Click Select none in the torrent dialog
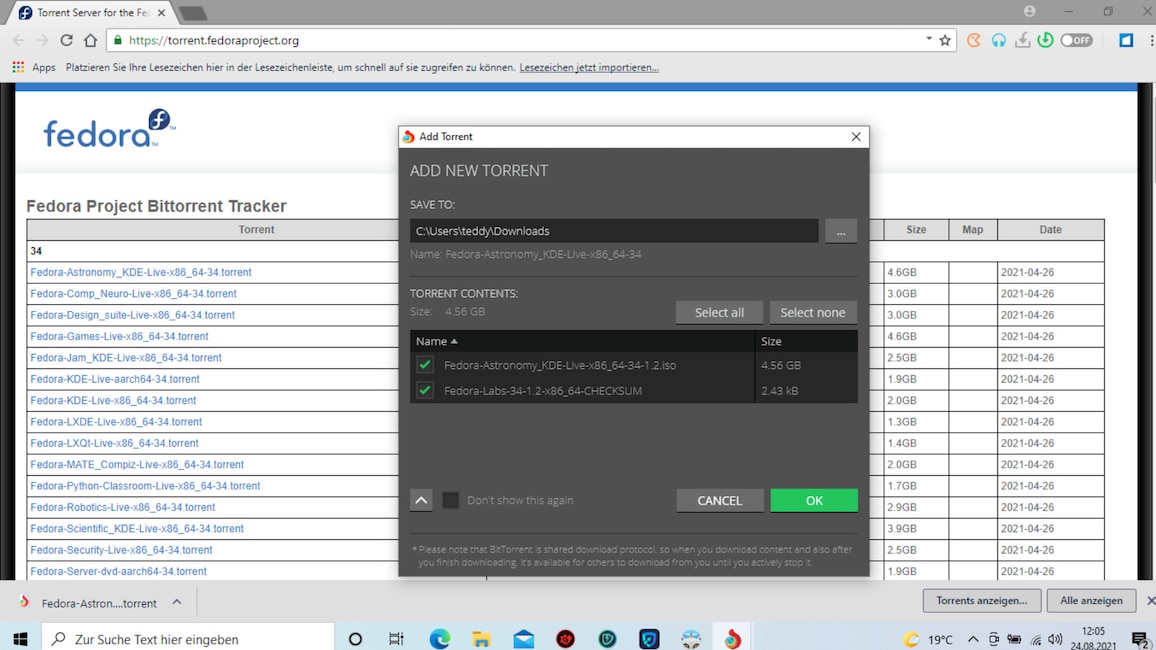 [x=812, y=312]
